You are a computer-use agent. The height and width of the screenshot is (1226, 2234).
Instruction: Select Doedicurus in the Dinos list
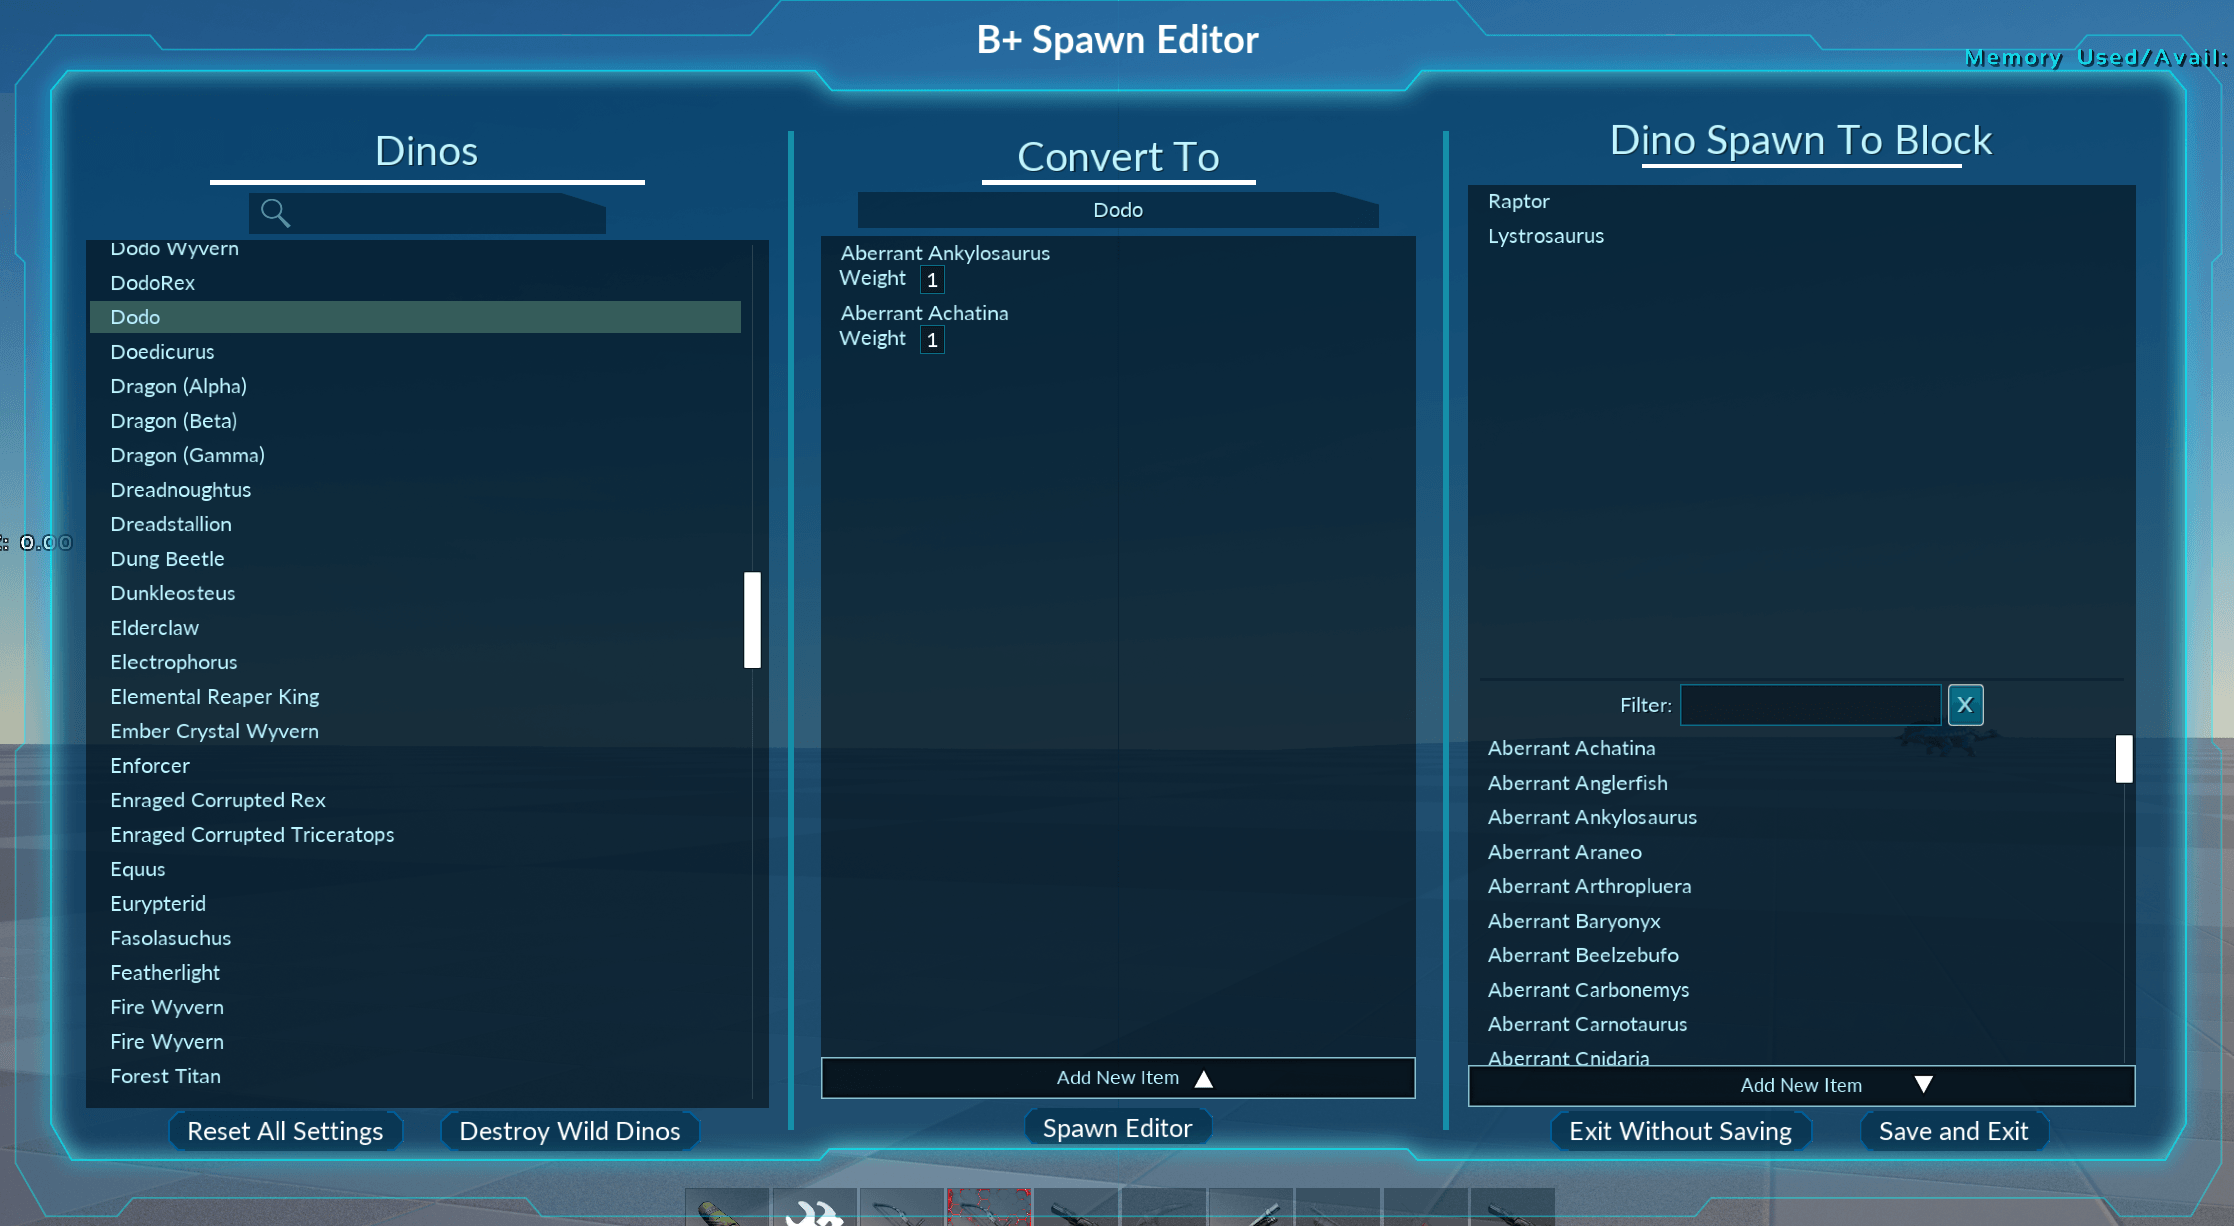[x=162, y=352]
